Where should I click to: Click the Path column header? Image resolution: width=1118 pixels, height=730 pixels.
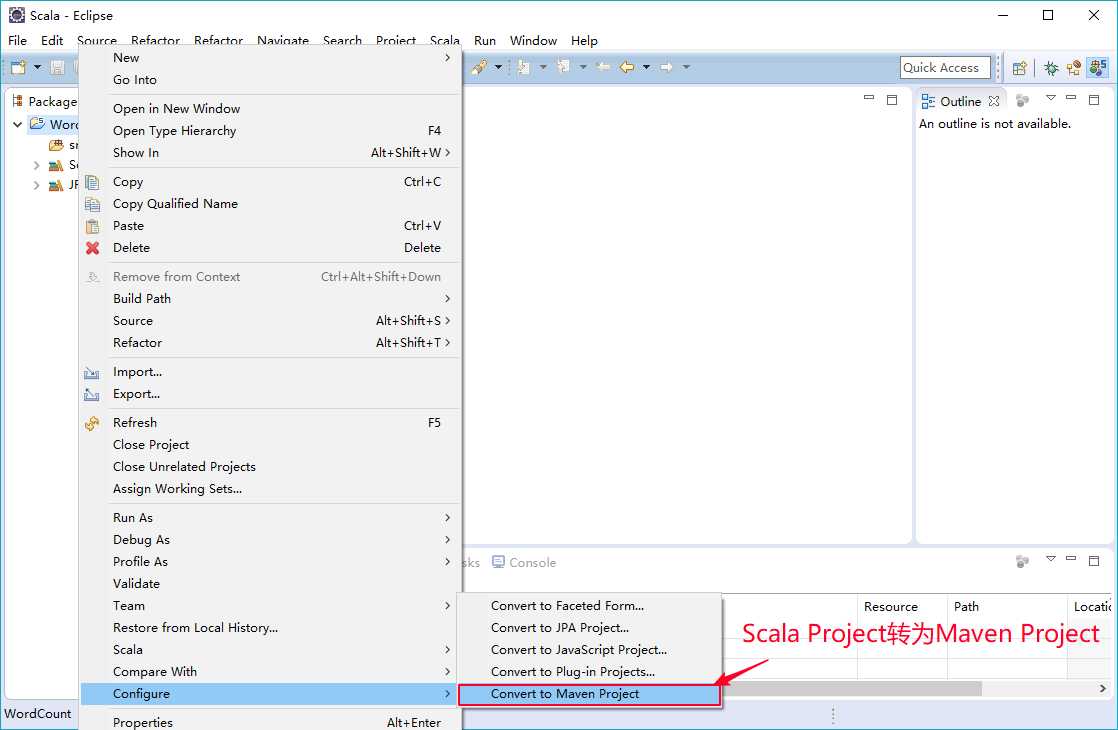pos(1007,607)
